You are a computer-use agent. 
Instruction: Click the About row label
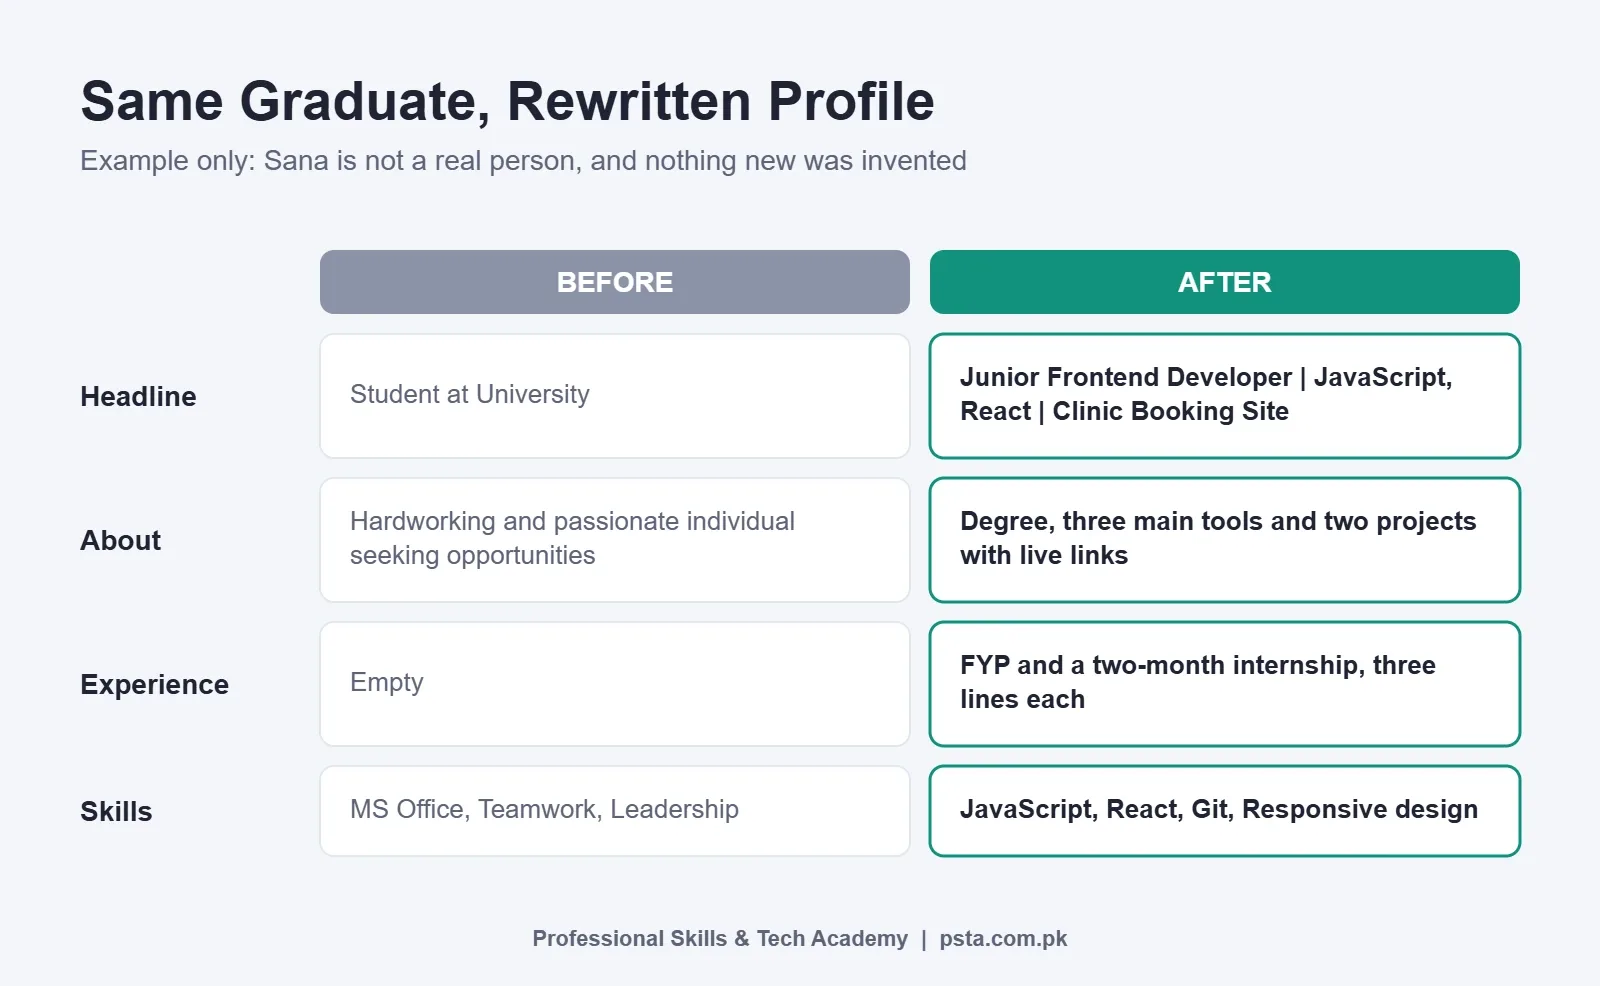(120, 541)
